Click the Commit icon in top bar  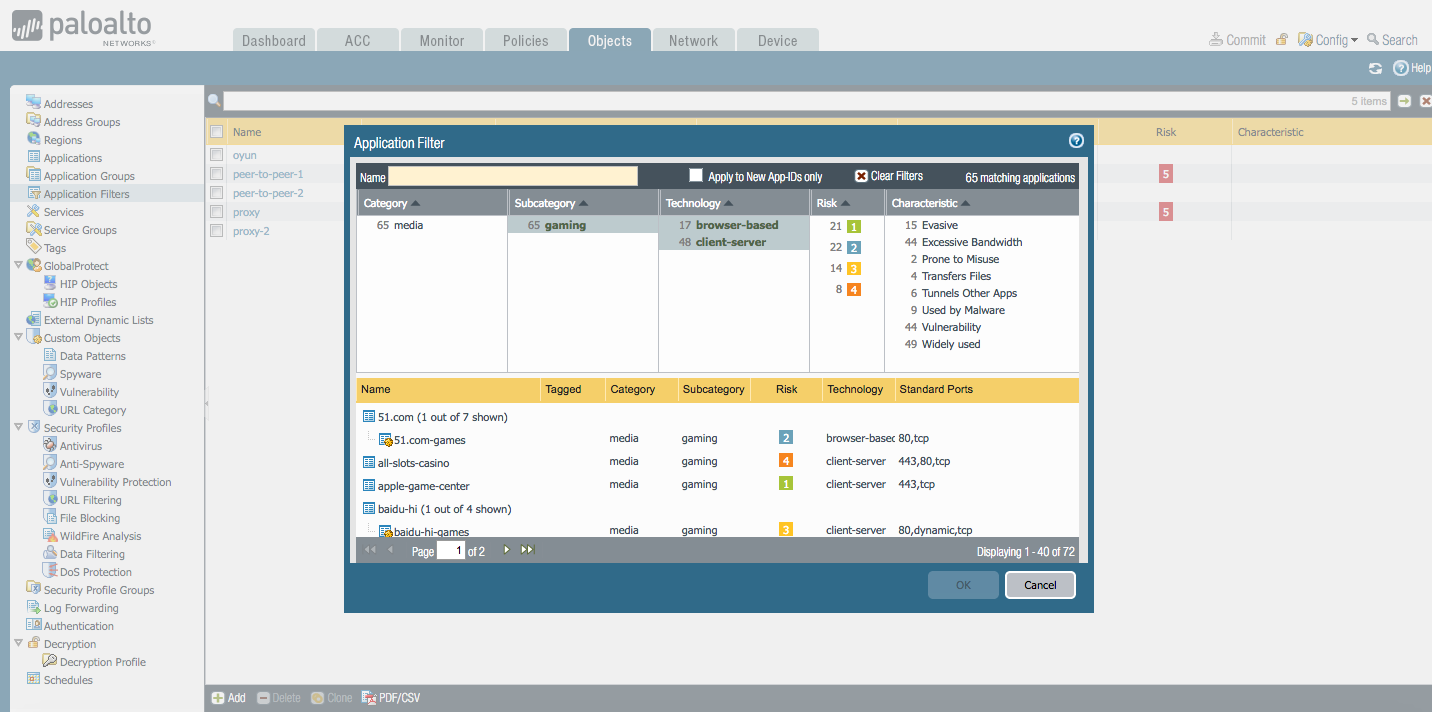(x=1216, y=40)
